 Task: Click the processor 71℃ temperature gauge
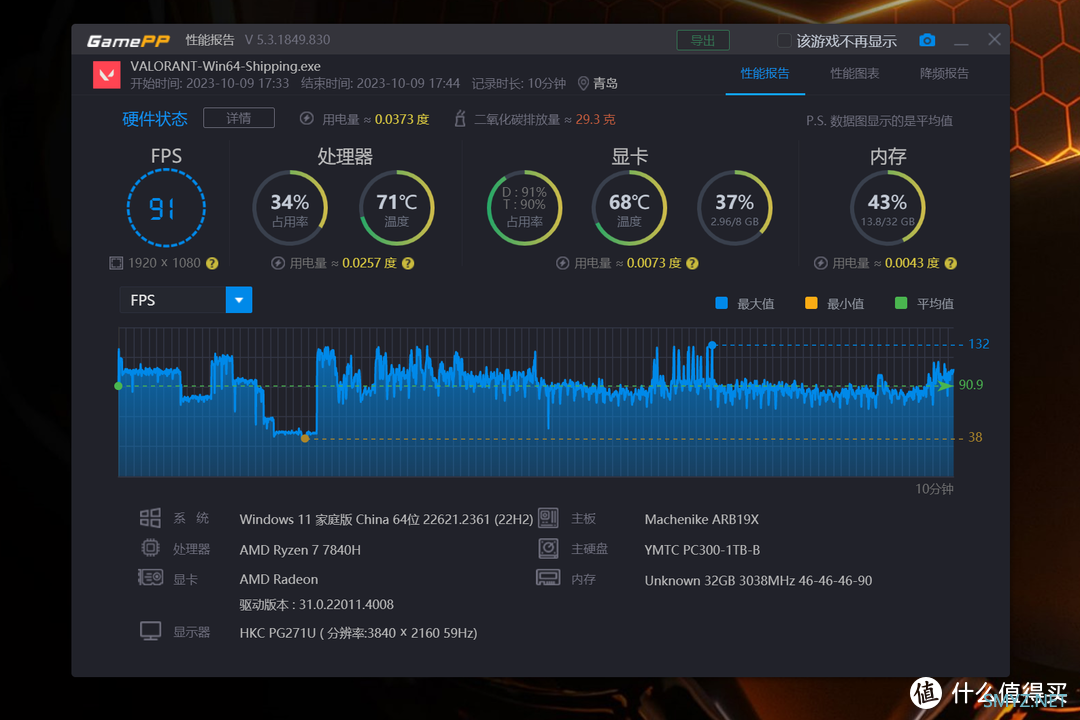397,207
